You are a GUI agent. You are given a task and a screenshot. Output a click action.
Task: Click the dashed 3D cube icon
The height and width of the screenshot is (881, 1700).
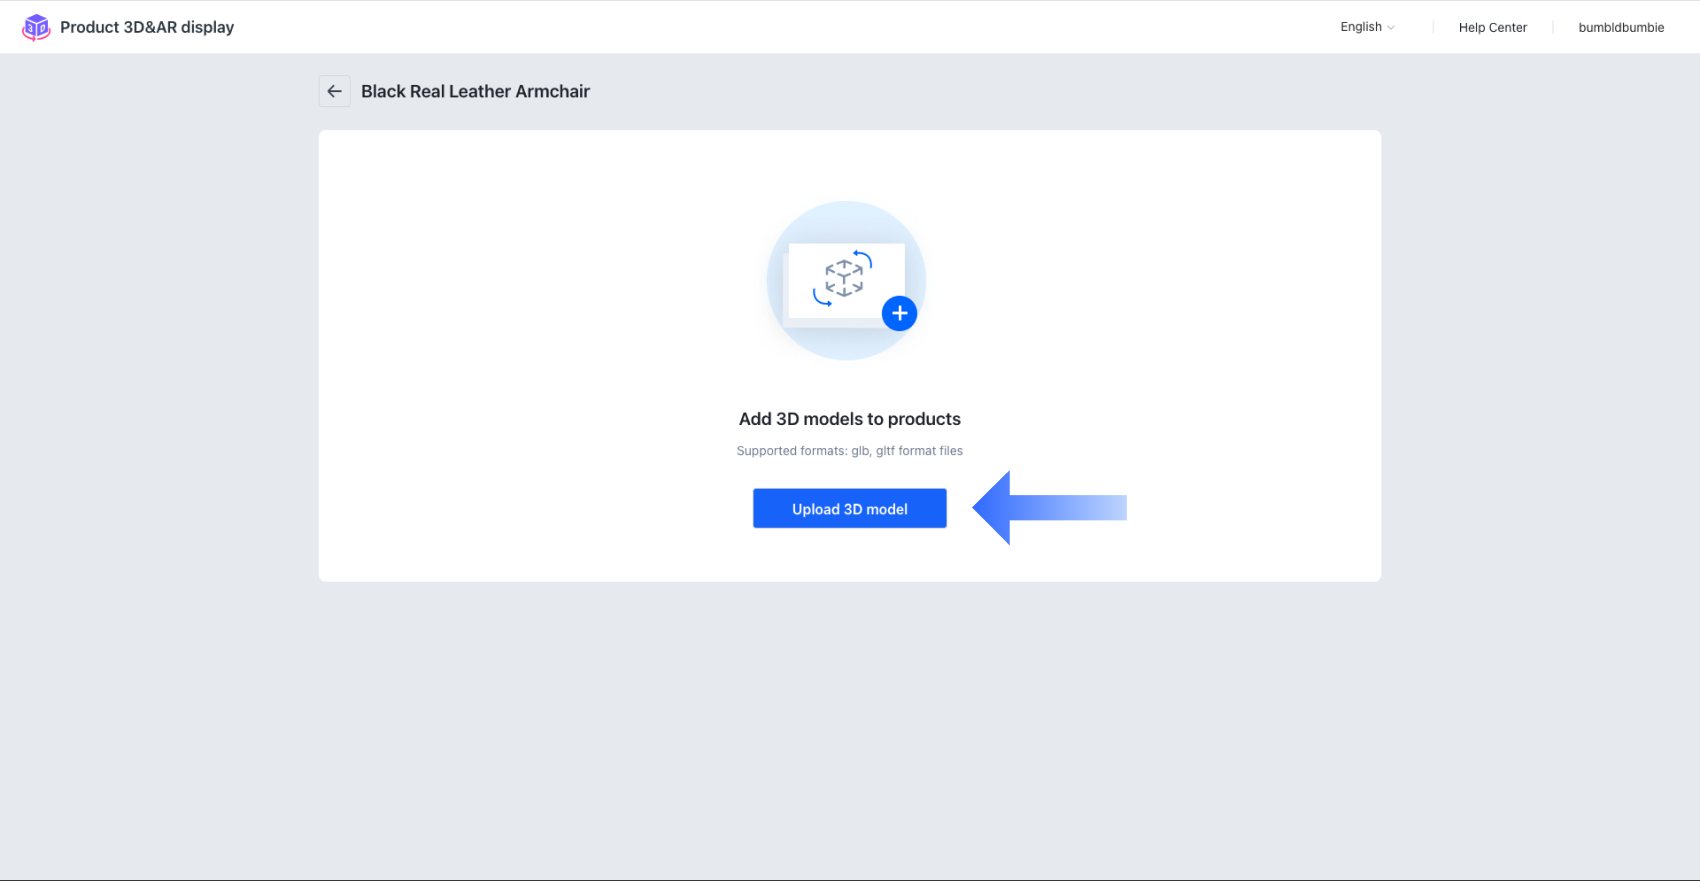(x=844, y=278)
